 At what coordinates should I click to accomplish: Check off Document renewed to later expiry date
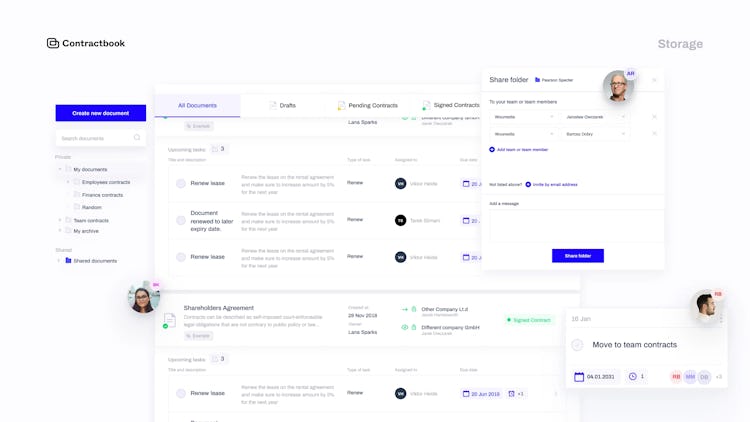[181, 220]
